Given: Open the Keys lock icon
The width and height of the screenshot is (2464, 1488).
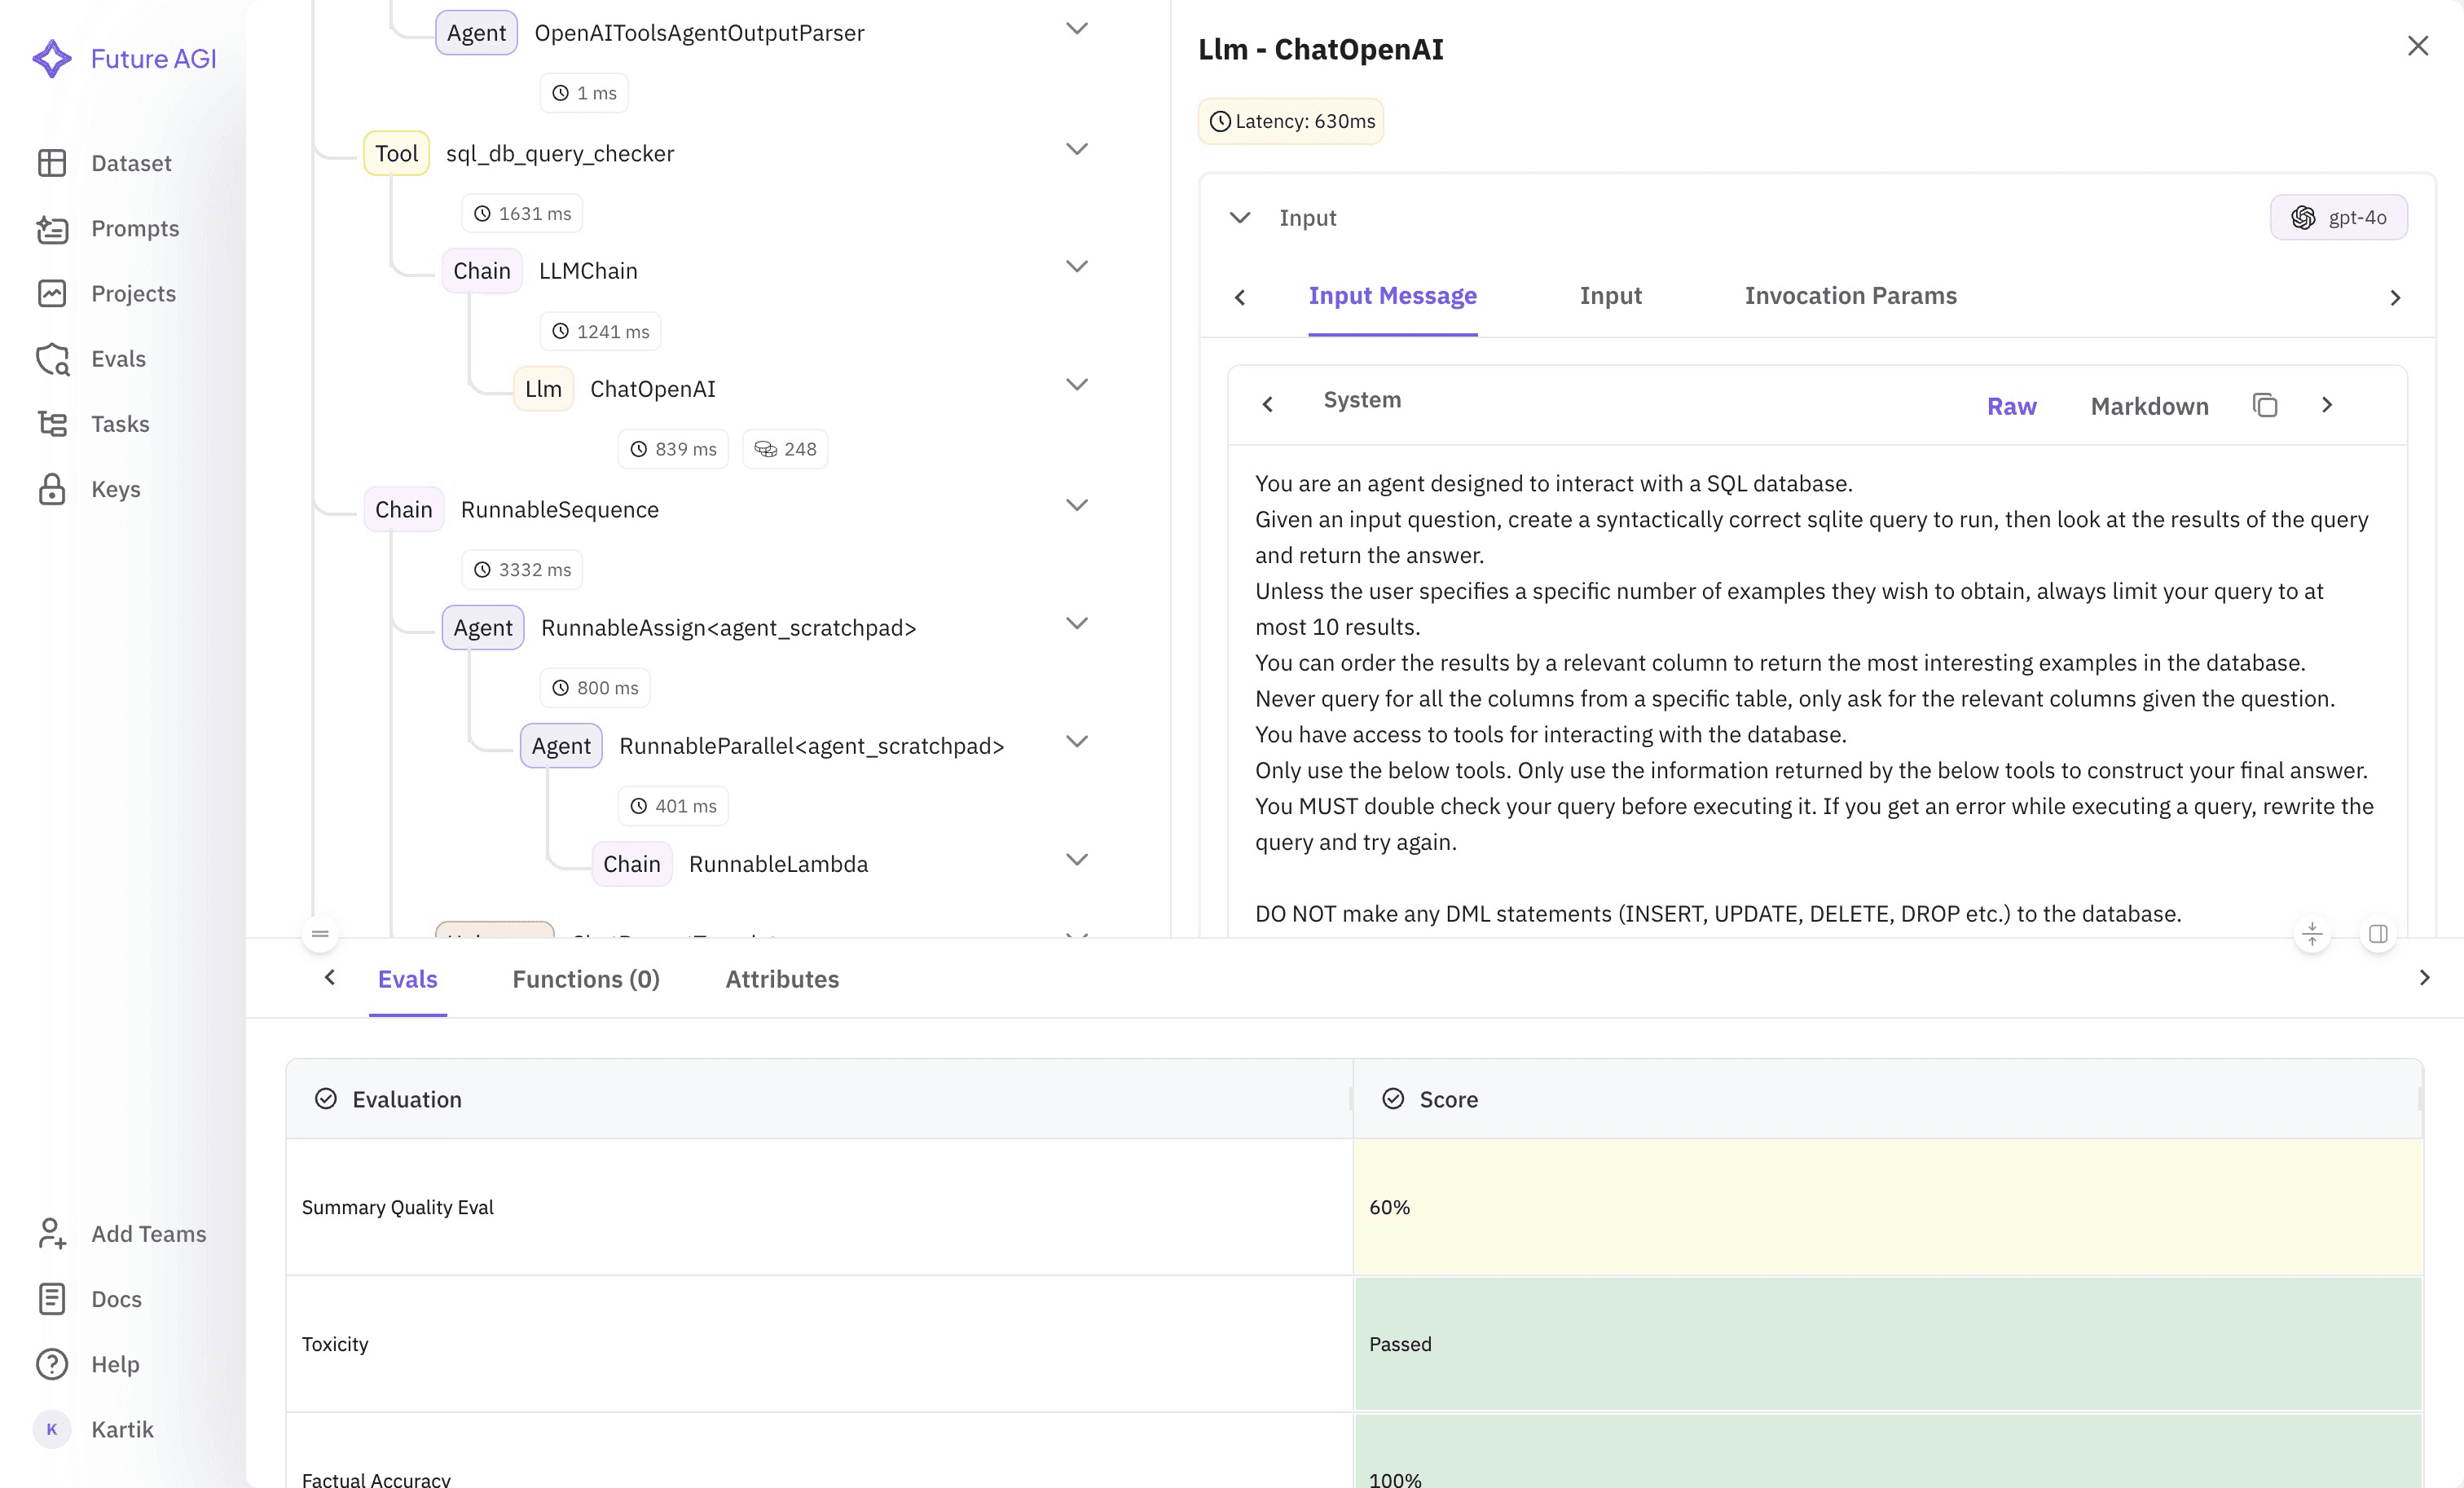Looking at the screenshot, I should [x=52, y=489].
